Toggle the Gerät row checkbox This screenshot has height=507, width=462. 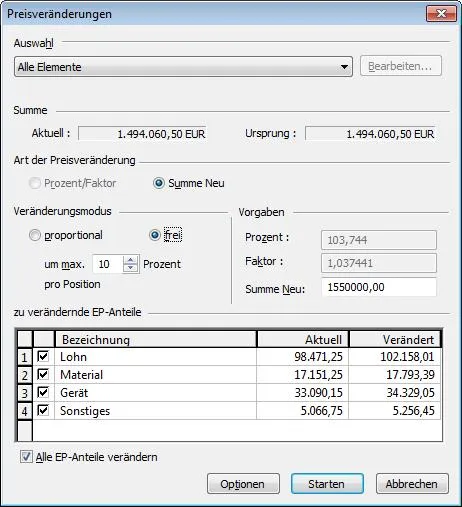[43, 392]
